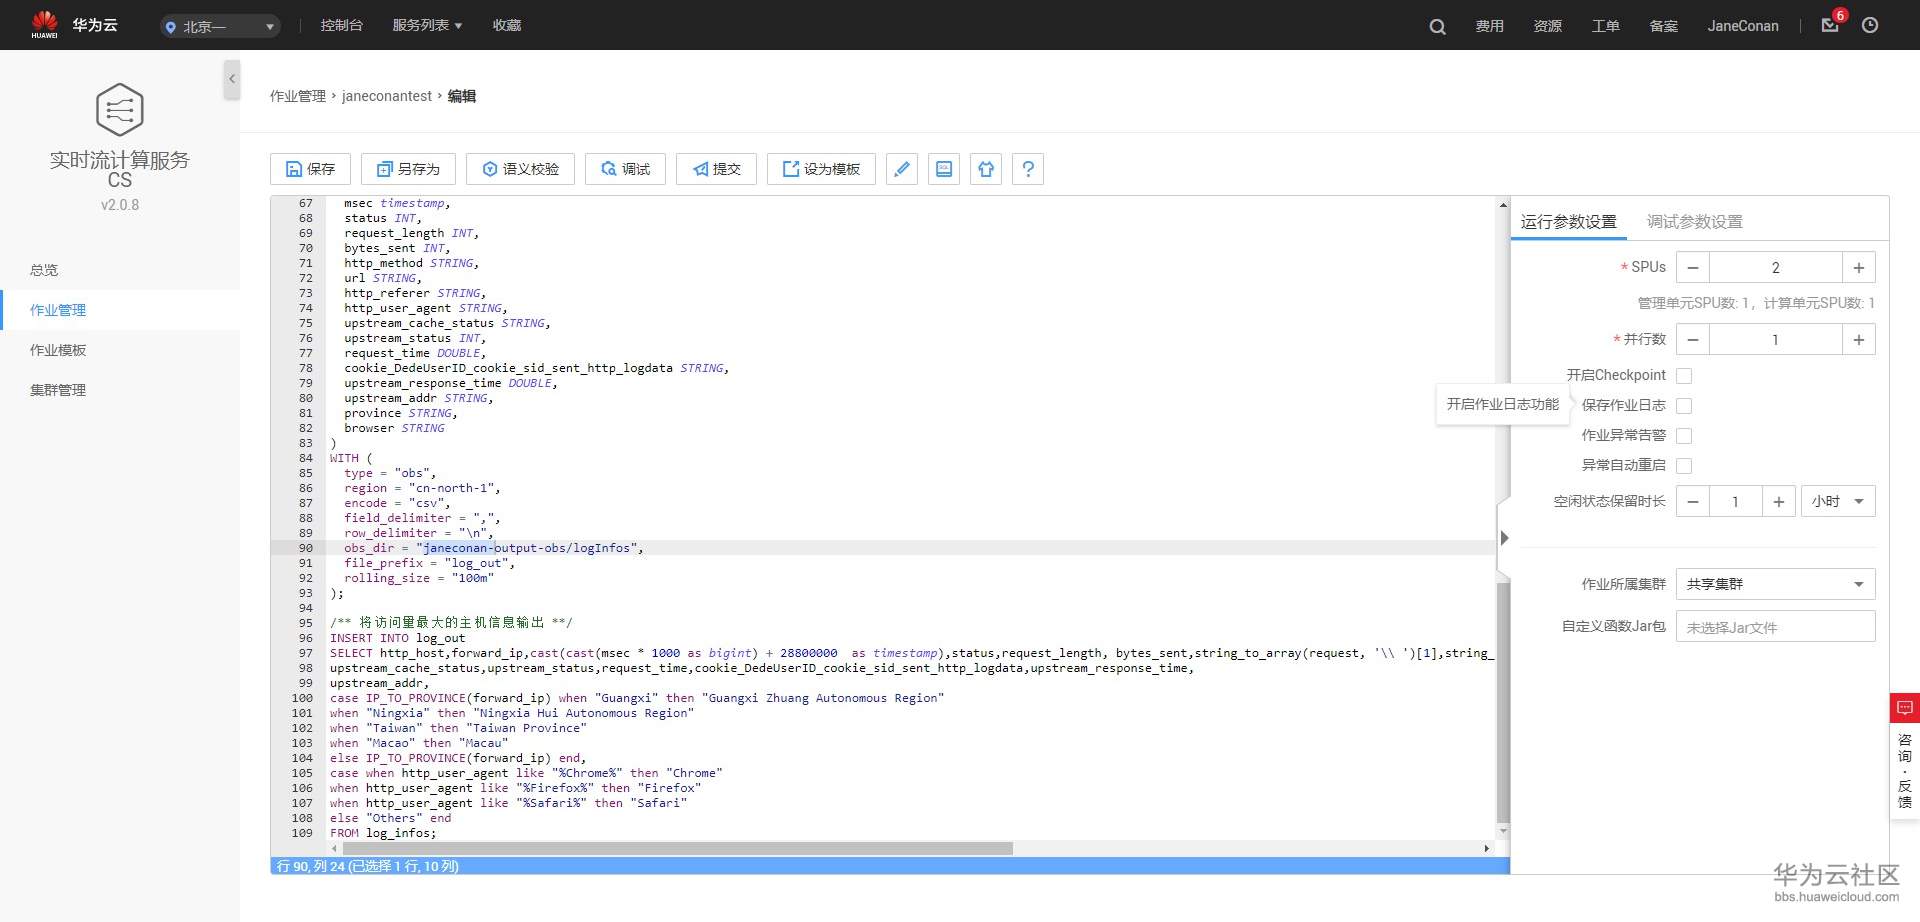Click janeconantest breadcrumb link
Viewport: 1920px width, 922px height.
pyautogui.click(x=387, y=96)
